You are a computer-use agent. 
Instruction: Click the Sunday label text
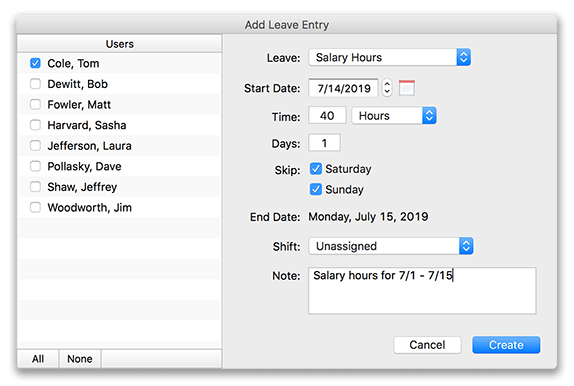click(x=344, y=189)
